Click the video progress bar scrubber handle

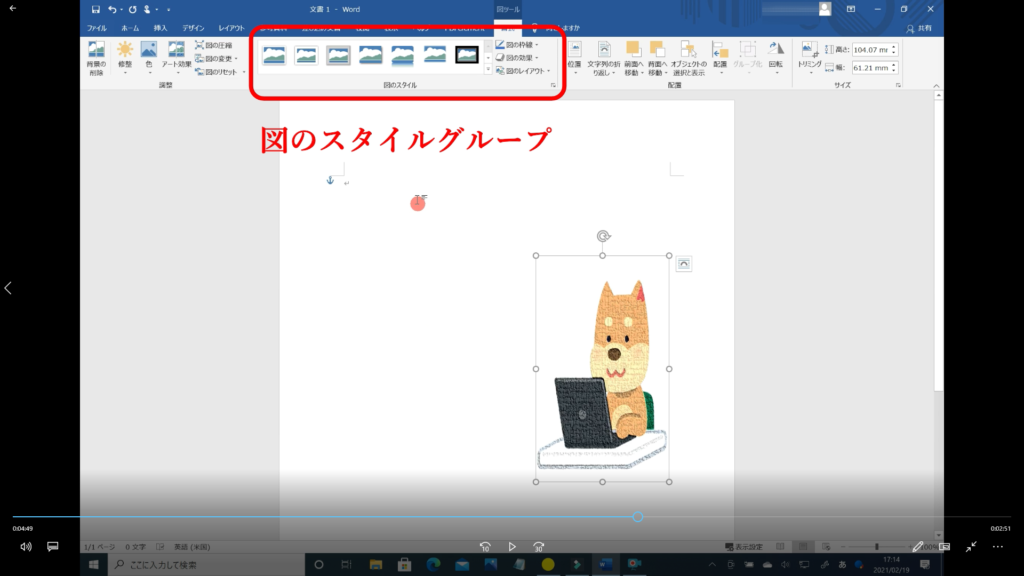pos(637,517)
